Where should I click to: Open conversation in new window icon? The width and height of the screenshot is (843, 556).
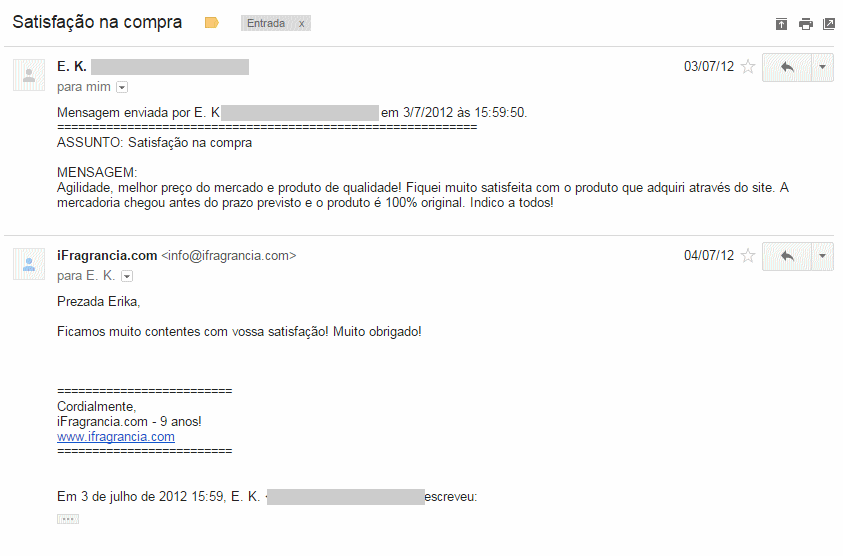(x=828, y=24)
